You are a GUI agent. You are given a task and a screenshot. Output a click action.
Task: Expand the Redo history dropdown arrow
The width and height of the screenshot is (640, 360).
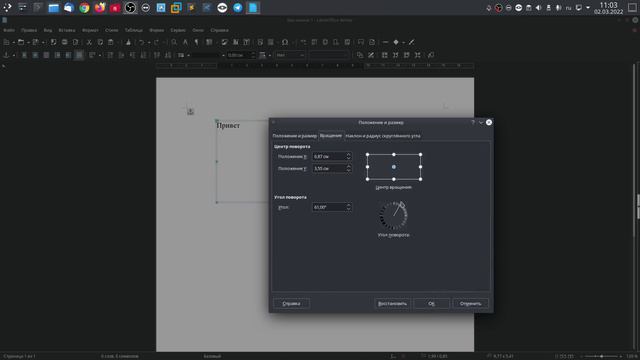pyautogui.click(x=164, y=42)
